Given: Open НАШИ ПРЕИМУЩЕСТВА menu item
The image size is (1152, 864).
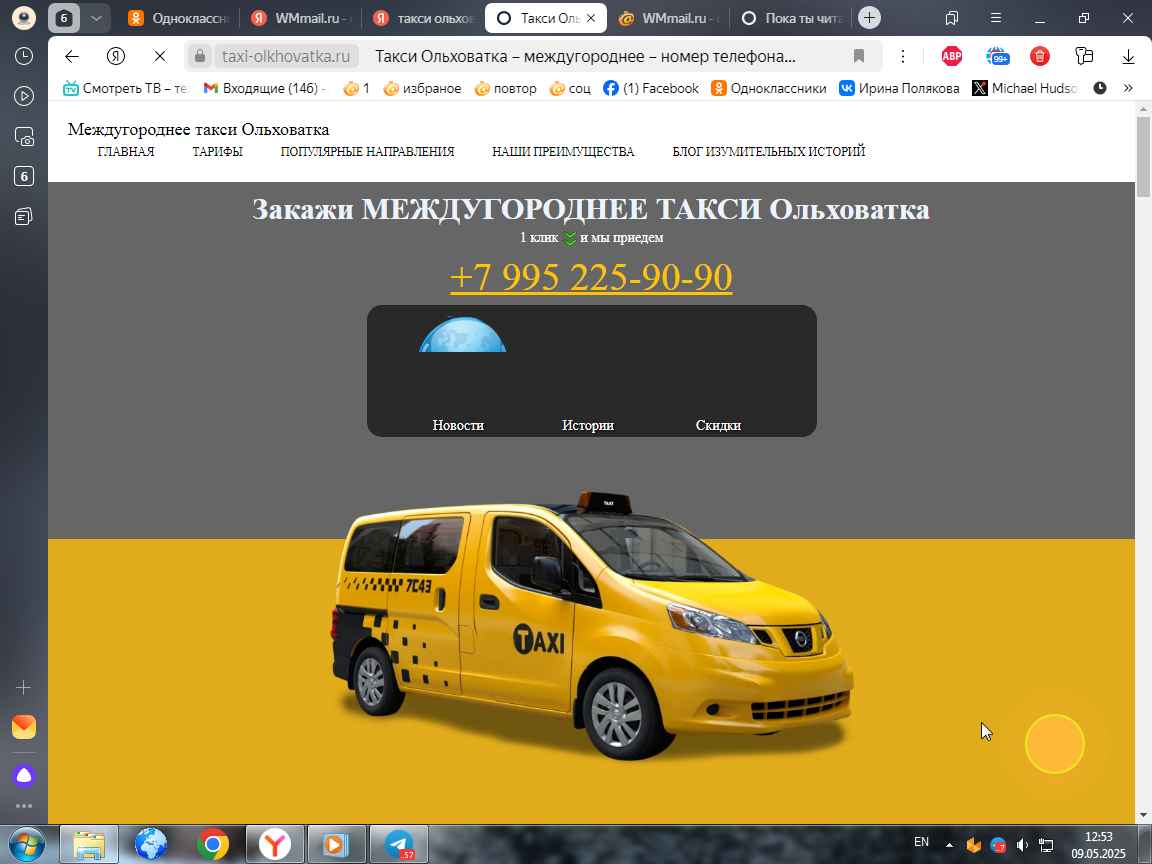Looking at the screenshot, I should click(563, 151).
